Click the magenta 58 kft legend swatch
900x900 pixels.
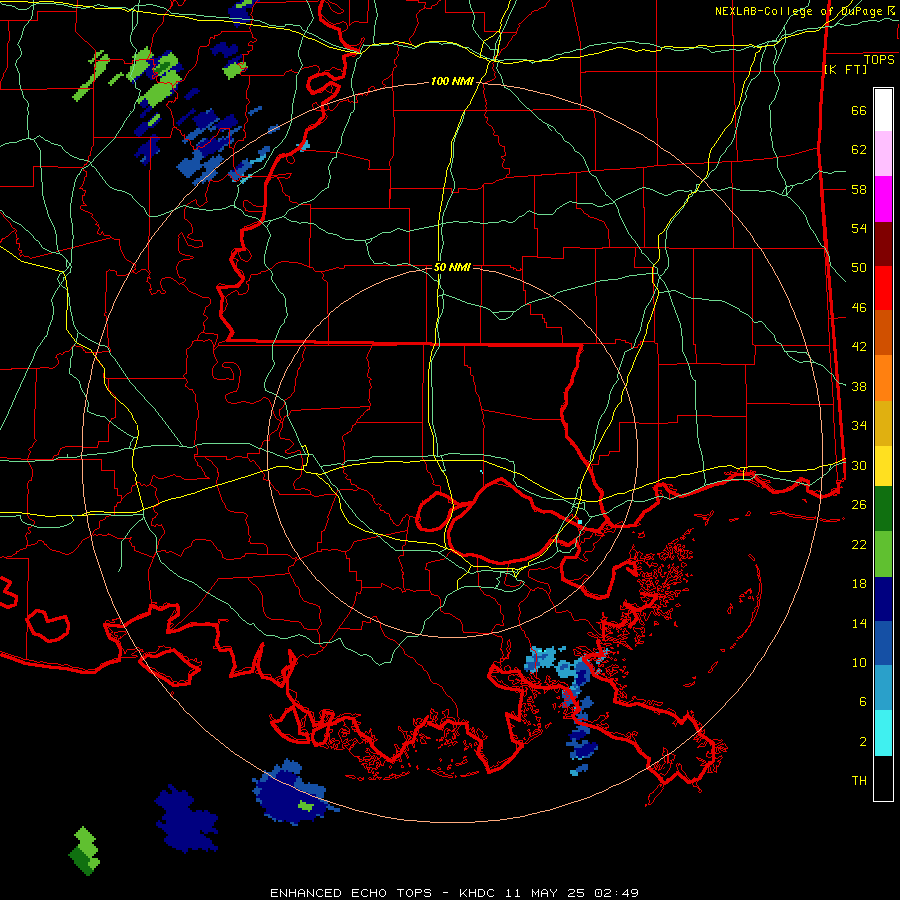coord(883,199)
